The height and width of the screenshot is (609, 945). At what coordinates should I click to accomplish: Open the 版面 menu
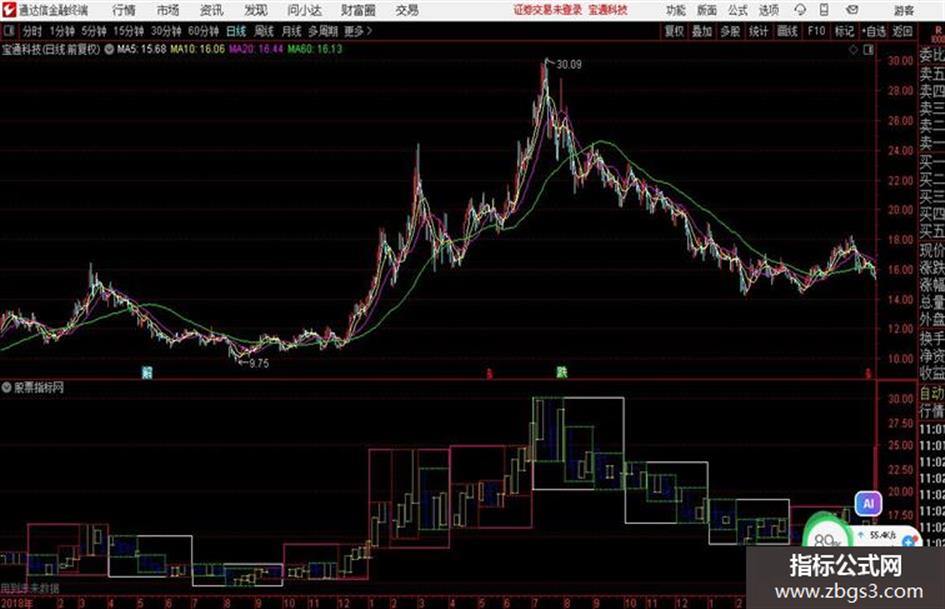click(x=706, y=10)
